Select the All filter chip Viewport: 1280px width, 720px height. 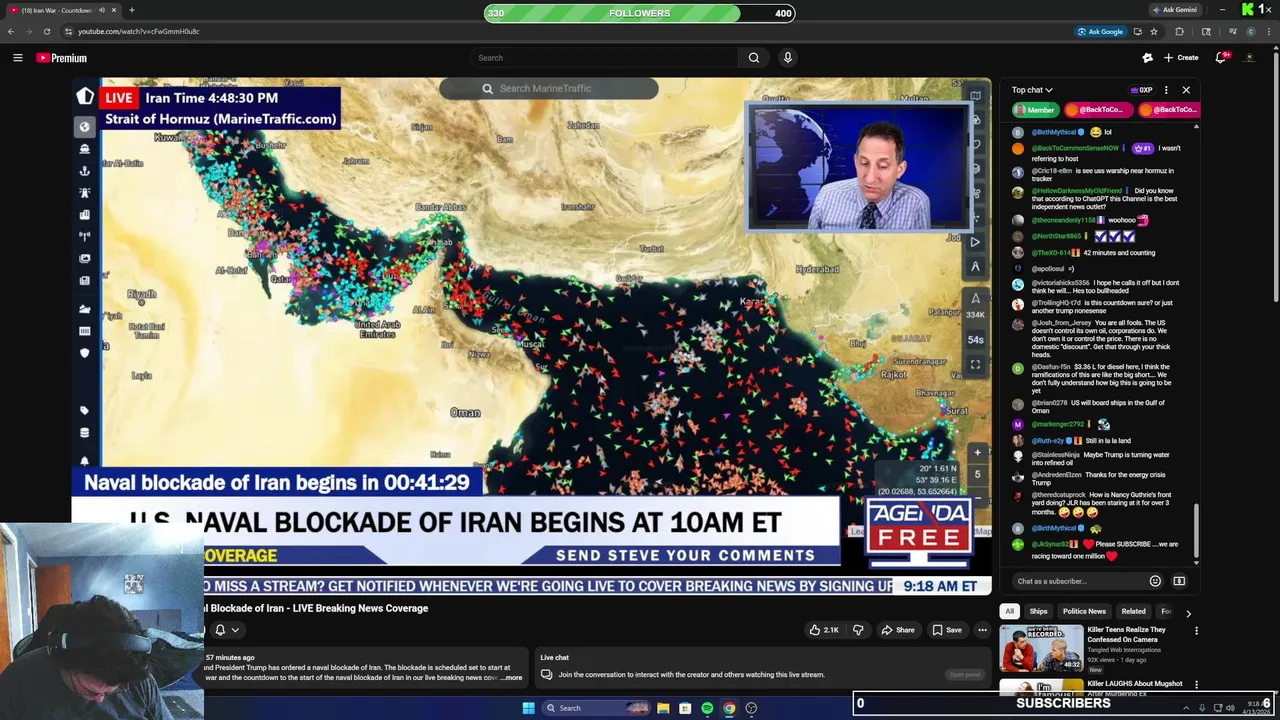click(x=1010, y=612)
